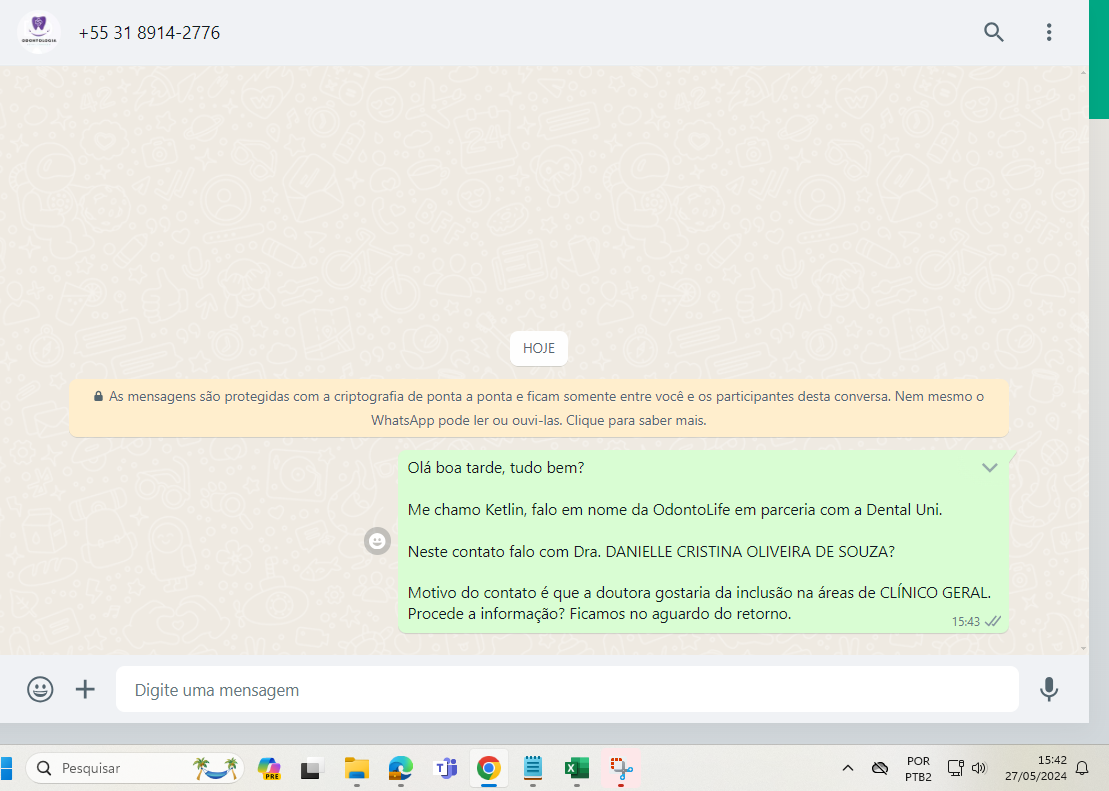The width and height of the screenshot is (1109, 791).
Task: Open the Windows Start menu
Action: [6, 768]
